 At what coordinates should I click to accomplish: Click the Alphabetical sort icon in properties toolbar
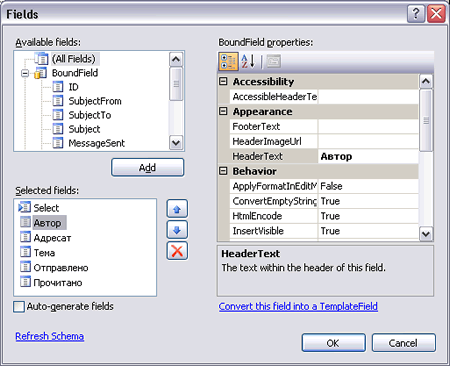pos(248,61)
